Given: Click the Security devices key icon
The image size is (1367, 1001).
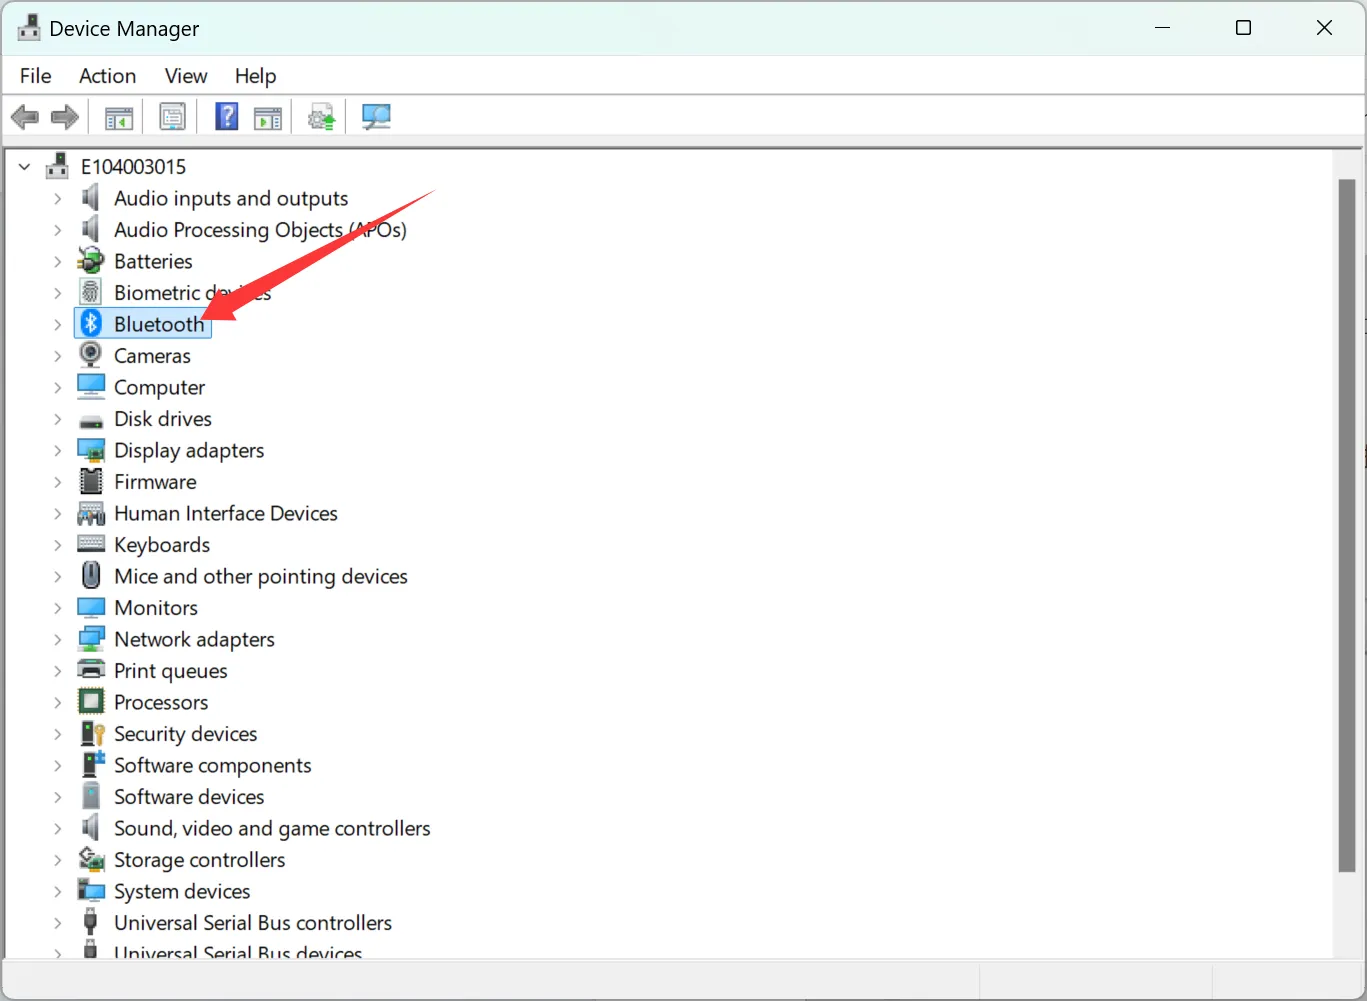Looking at the screenshot, I should [92, 733].
